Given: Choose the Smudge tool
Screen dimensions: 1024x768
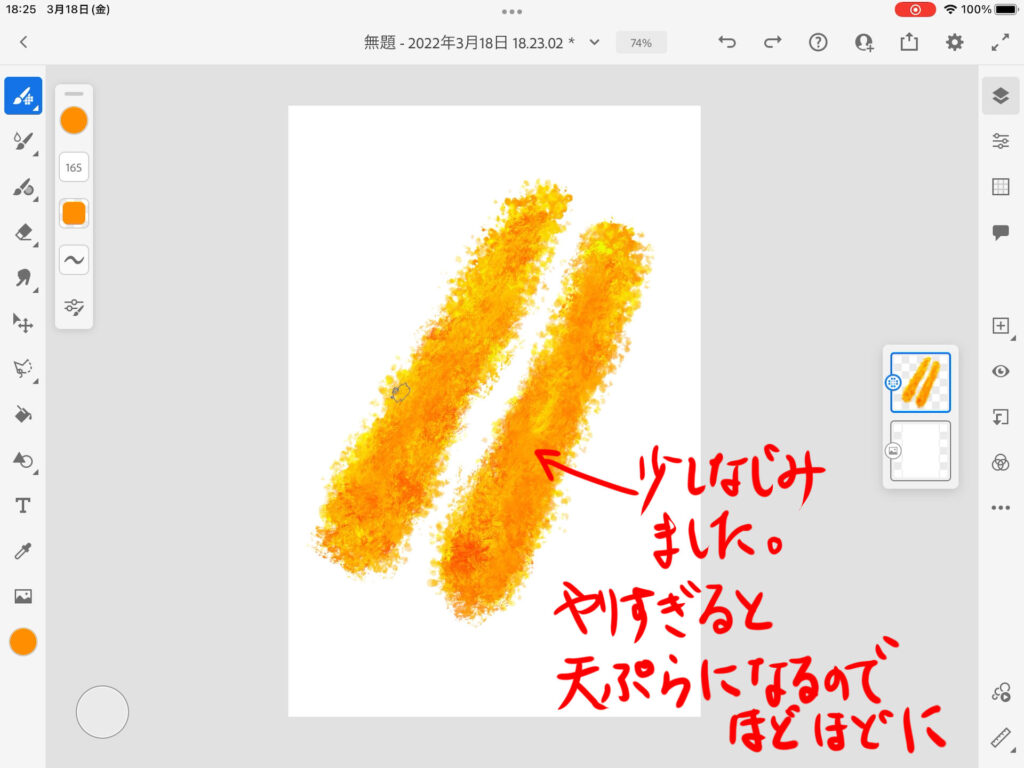Looking at the screenshot, I should click(23, 277).
